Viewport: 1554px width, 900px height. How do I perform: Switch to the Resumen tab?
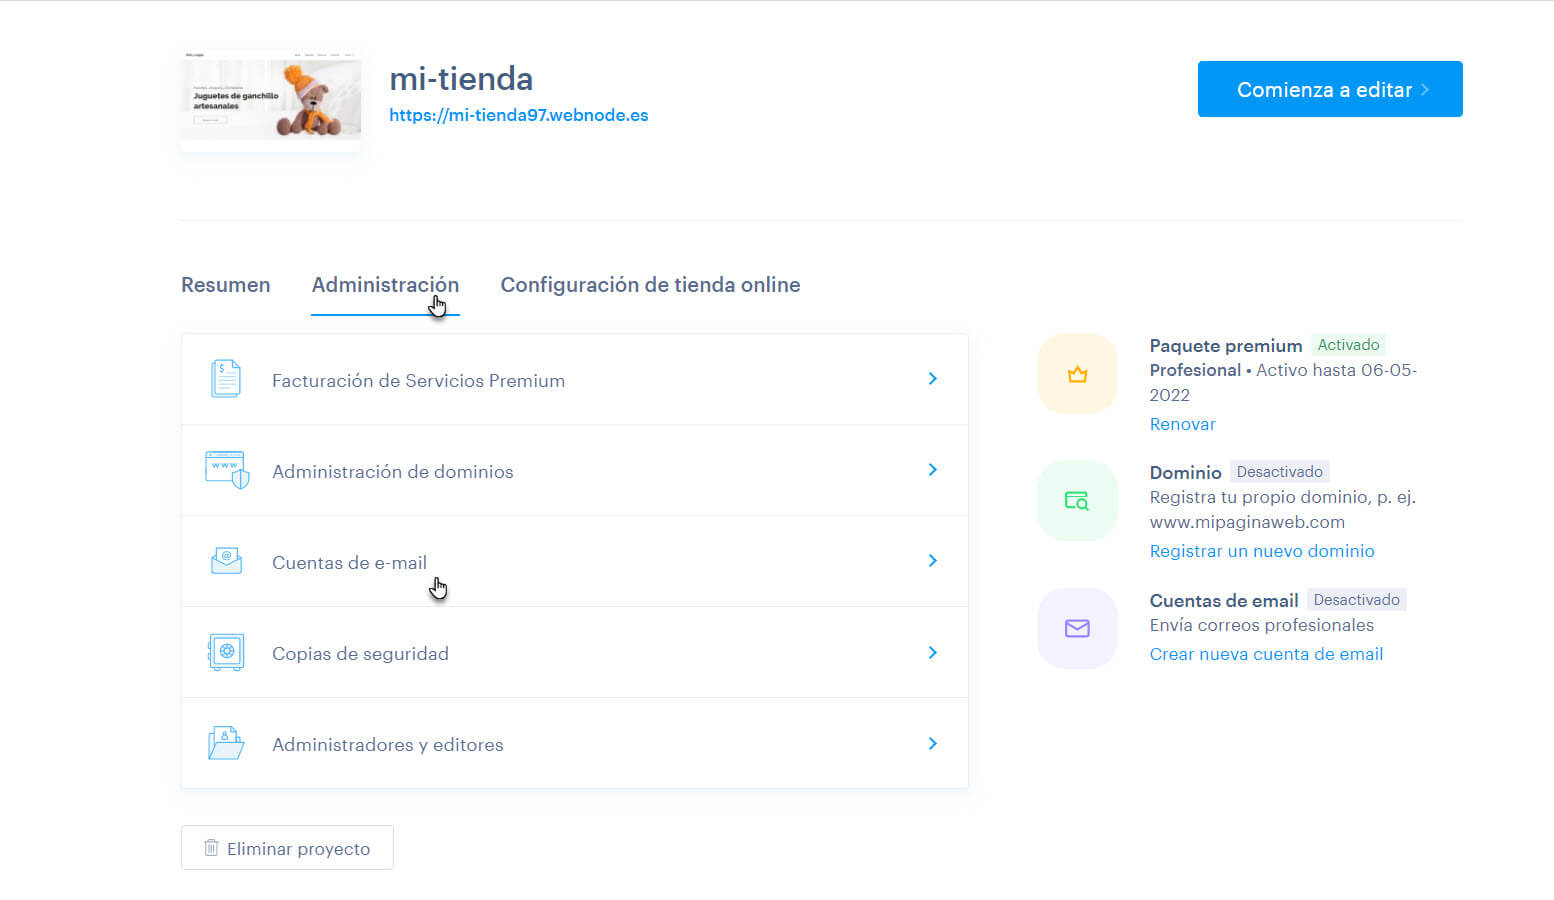225,285
